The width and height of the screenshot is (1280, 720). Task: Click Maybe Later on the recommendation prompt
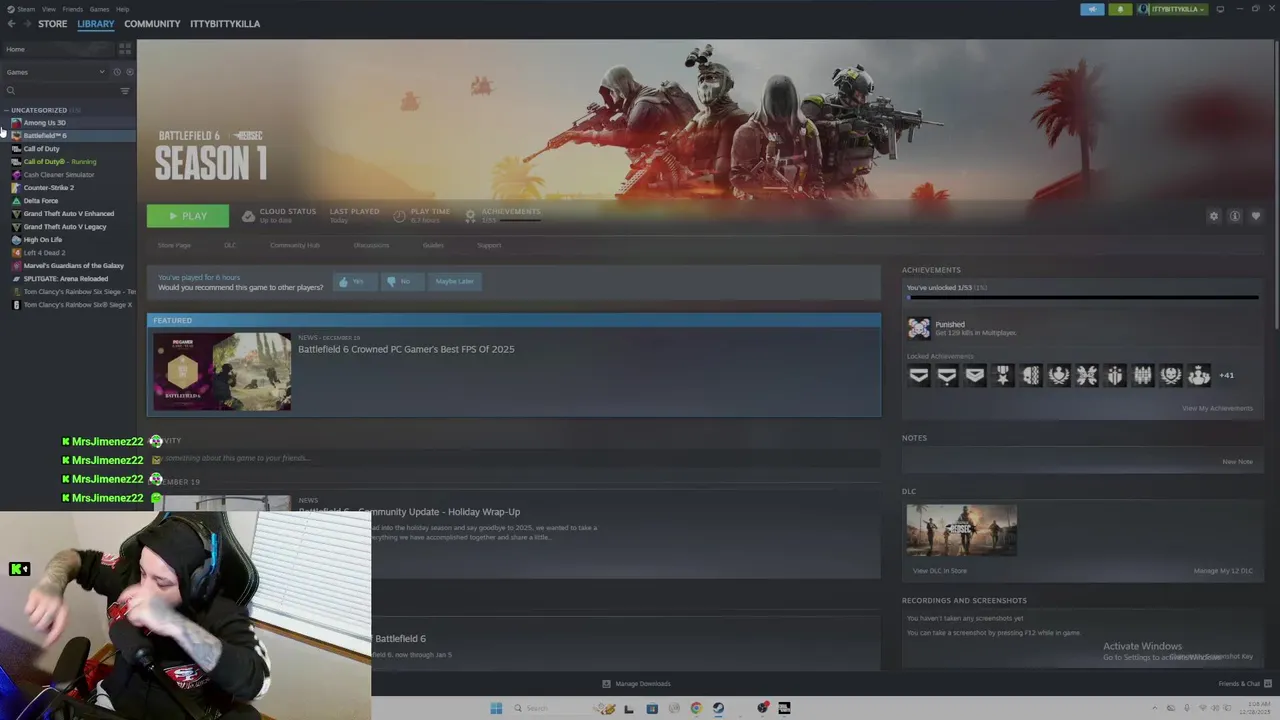[x=454, y=282]
